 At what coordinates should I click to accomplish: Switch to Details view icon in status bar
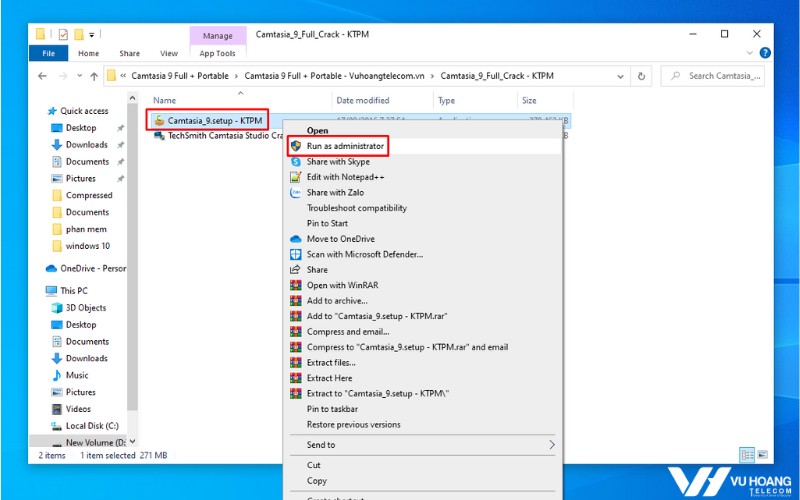pyautogui.click(x=747, y=455)
